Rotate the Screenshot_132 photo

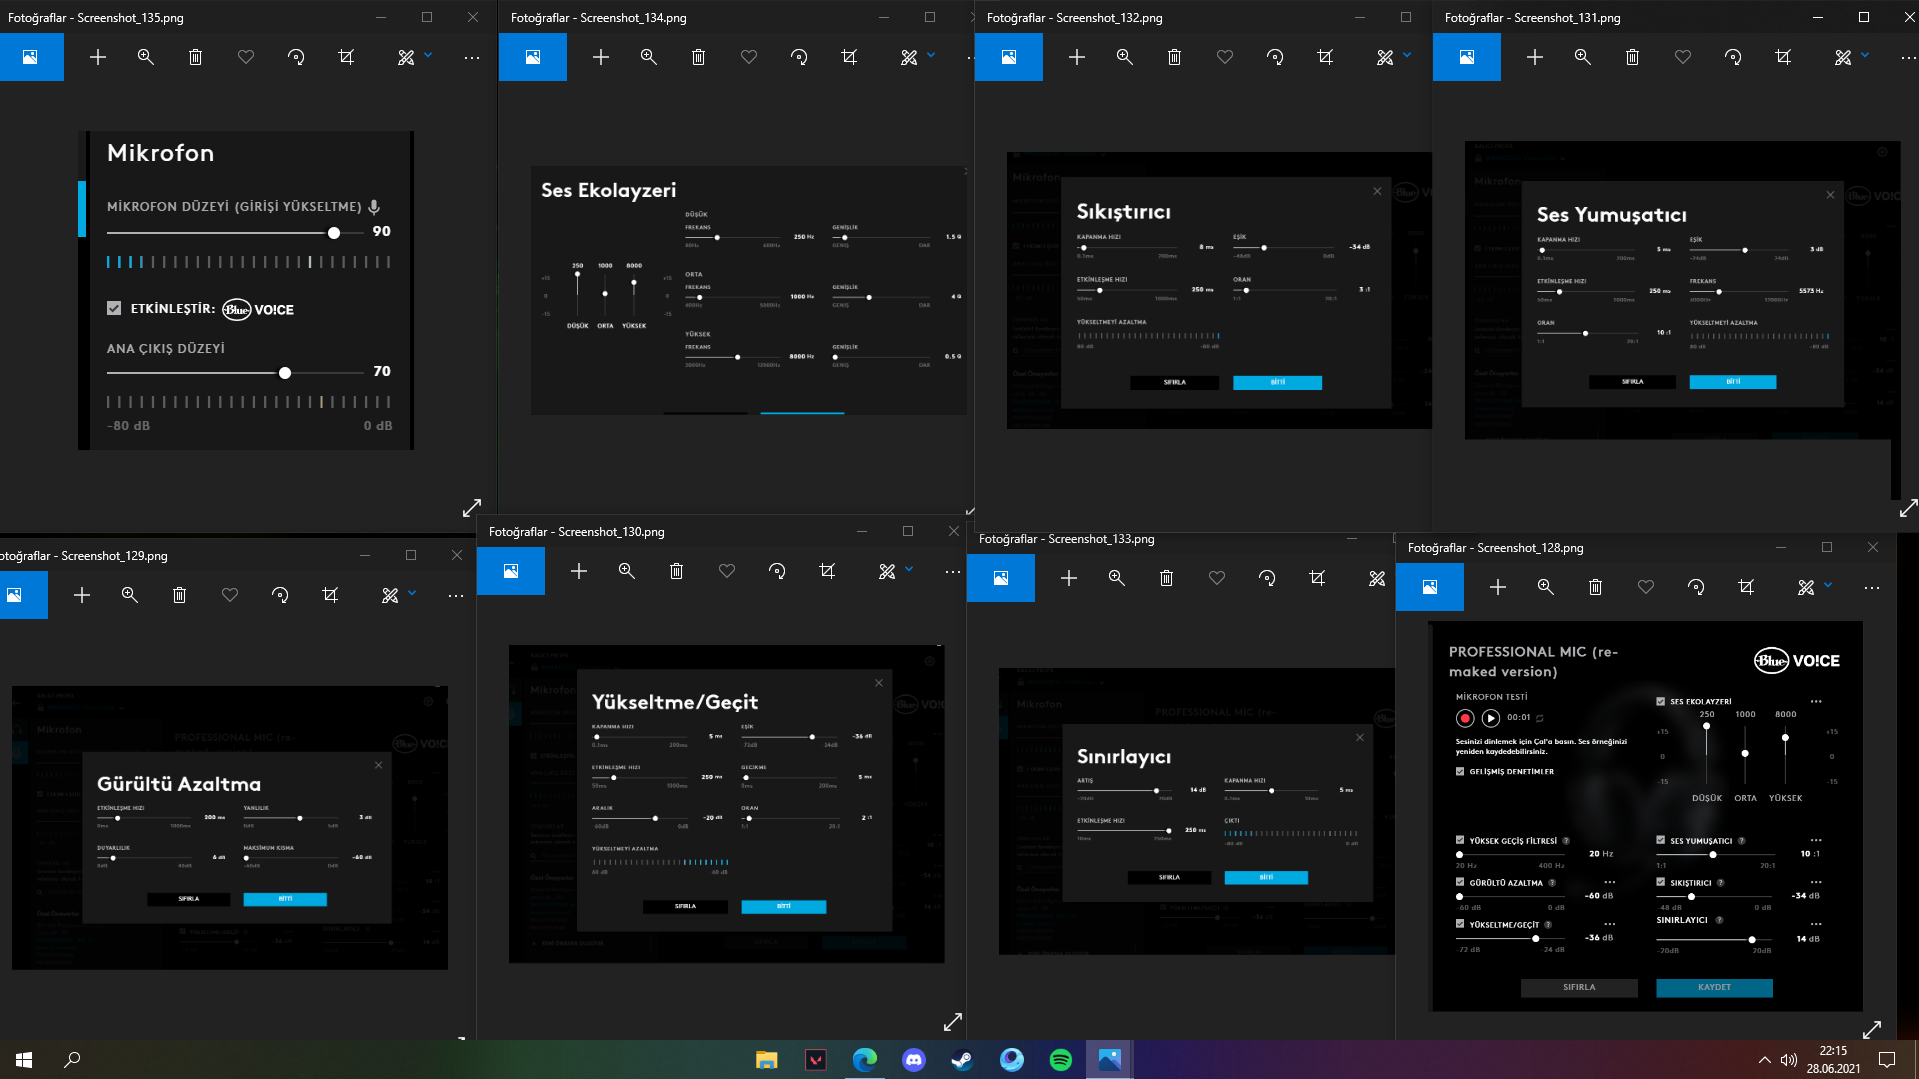click(1275, 57)
